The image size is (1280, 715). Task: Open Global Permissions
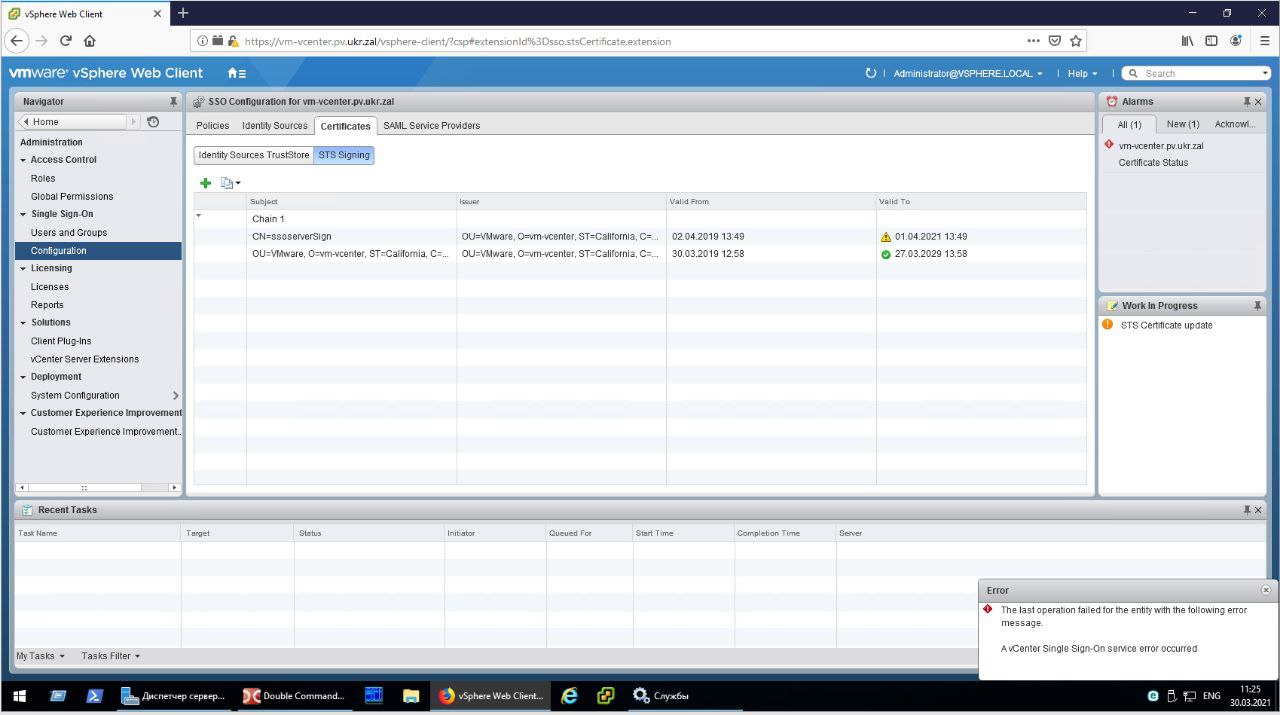(72, 197)
